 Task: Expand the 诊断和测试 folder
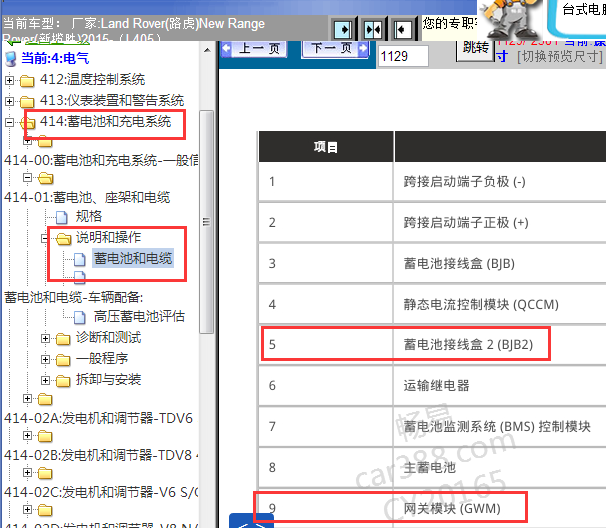[x=45, y=339]
